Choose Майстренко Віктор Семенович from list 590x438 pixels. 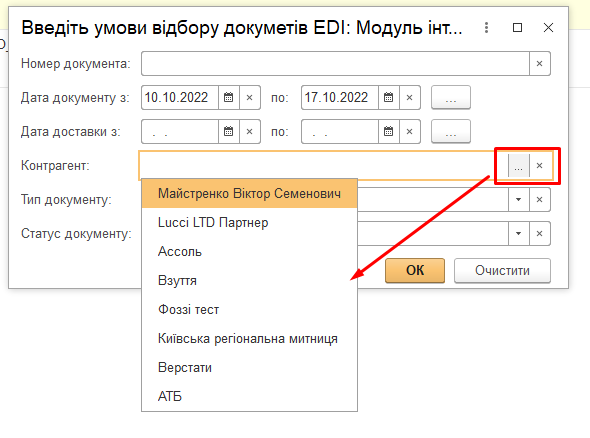point(249,193)
